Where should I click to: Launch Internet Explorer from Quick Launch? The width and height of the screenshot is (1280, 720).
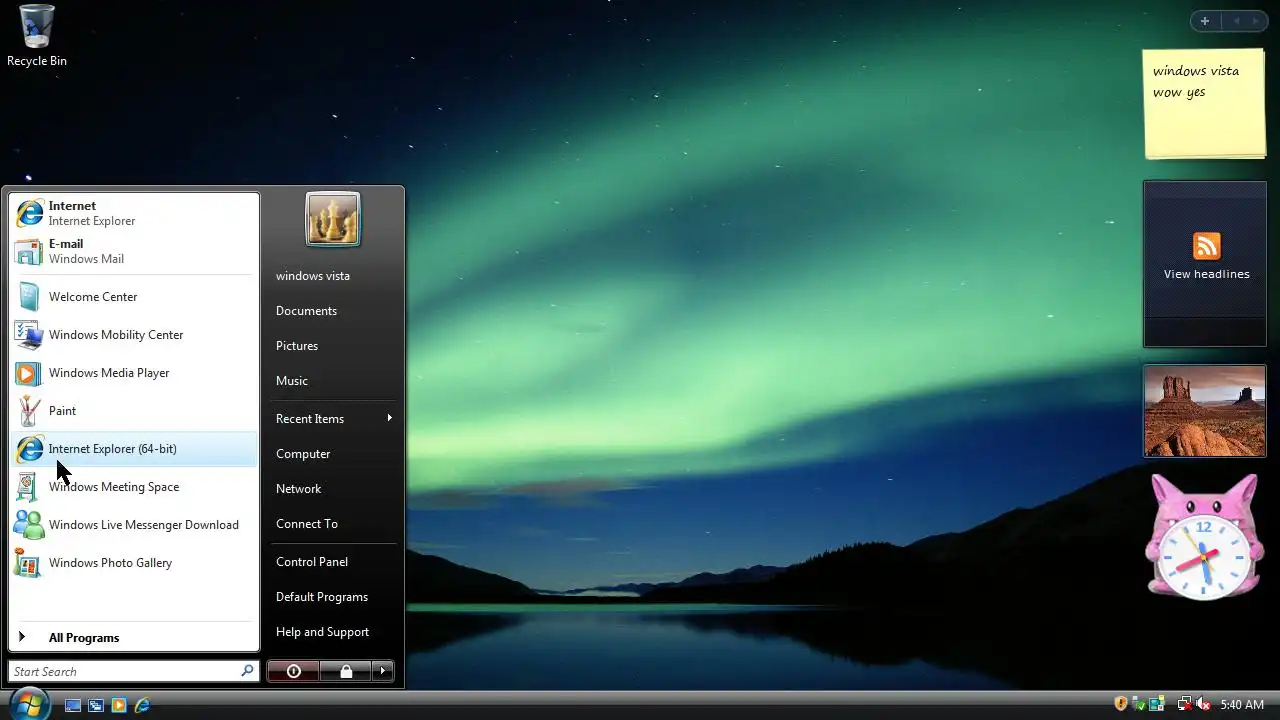tap(142, 705)
